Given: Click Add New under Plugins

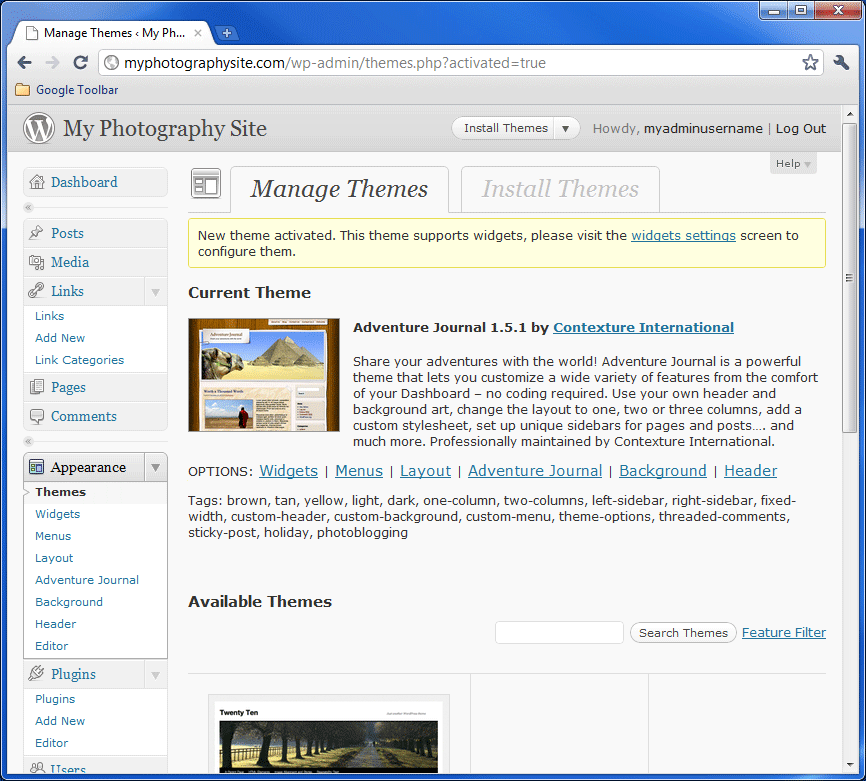Looking at the screenshot, I should [x=60, y=721].
